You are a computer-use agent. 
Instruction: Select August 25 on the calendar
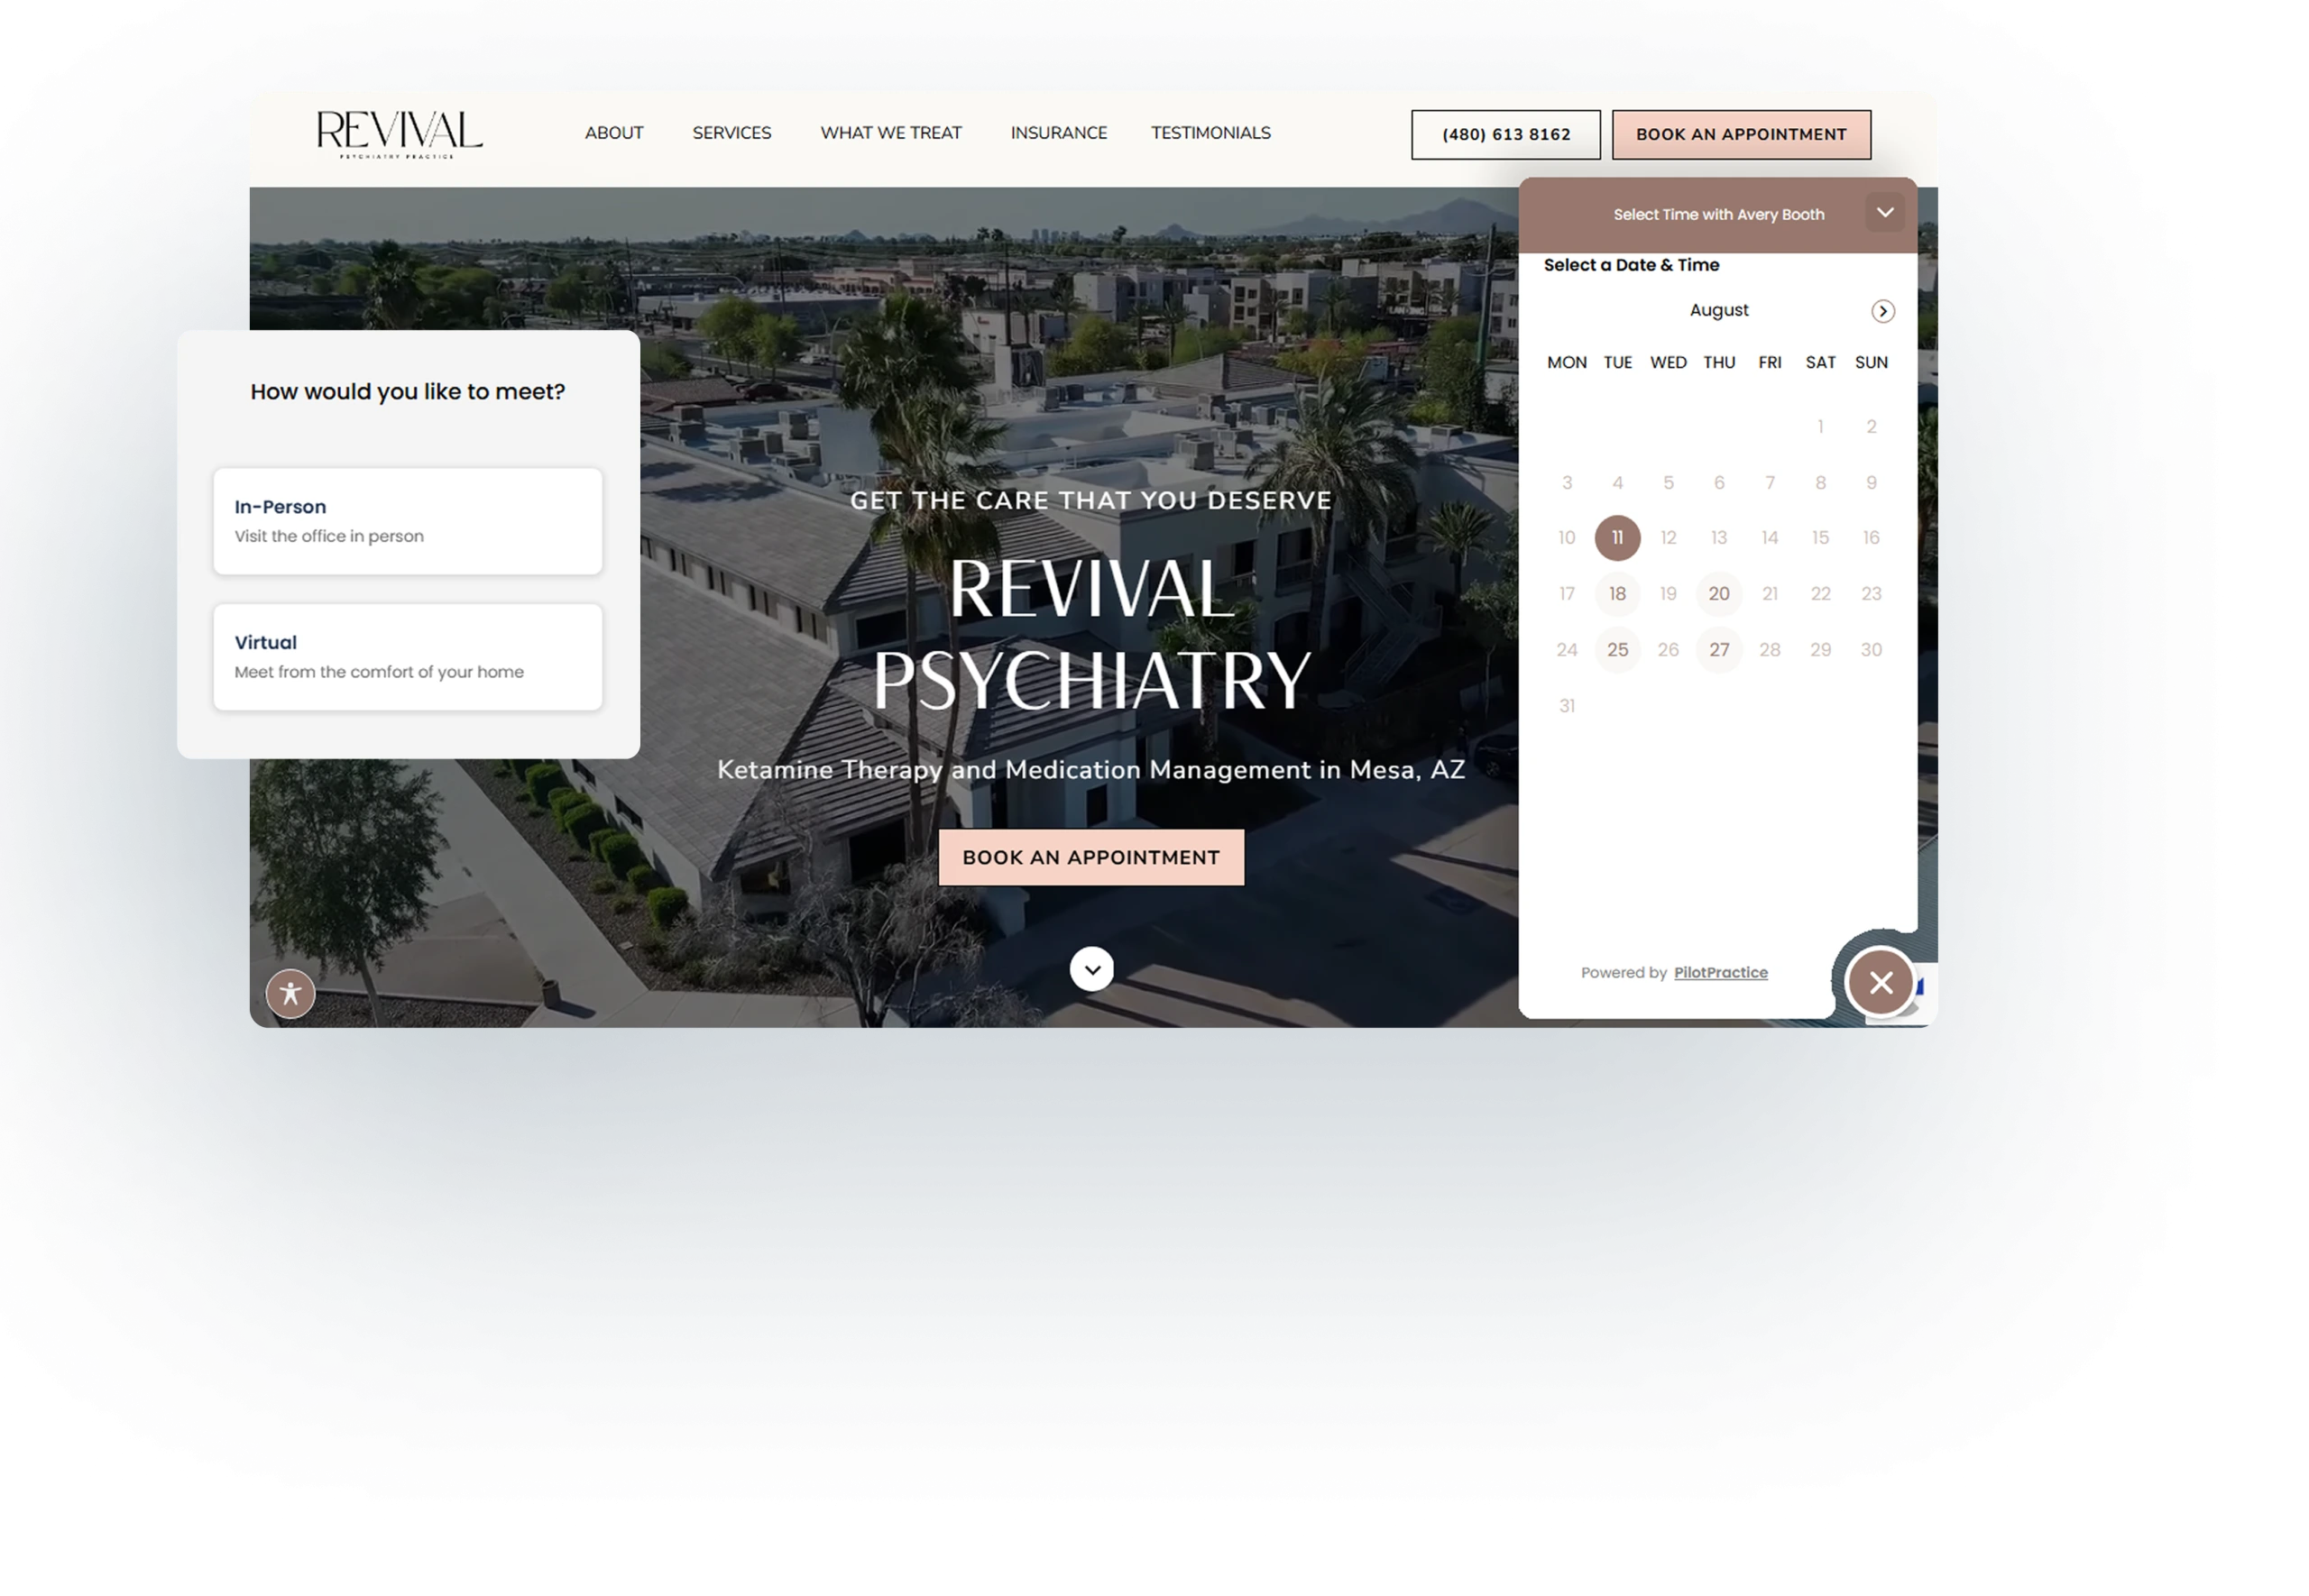coord(1616,650)
